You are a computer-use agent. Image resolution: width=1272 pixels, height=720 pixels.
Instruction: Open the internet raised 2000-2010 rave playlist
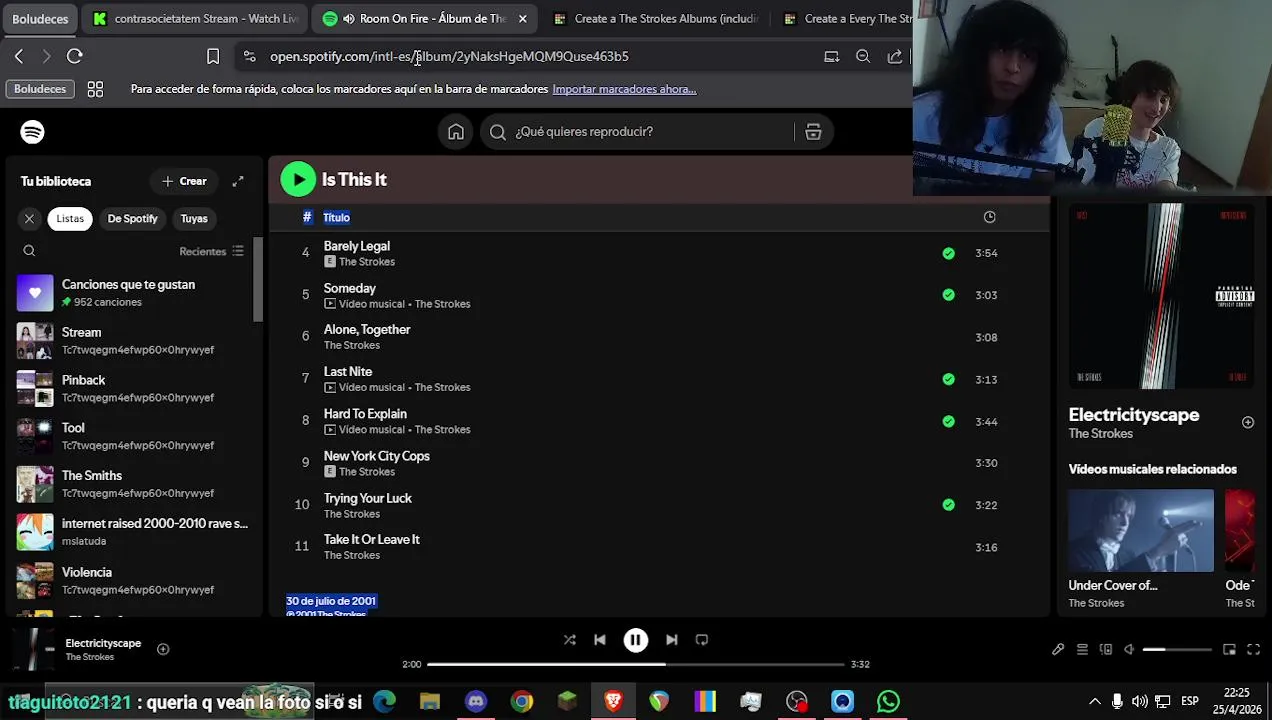point(133,532)
